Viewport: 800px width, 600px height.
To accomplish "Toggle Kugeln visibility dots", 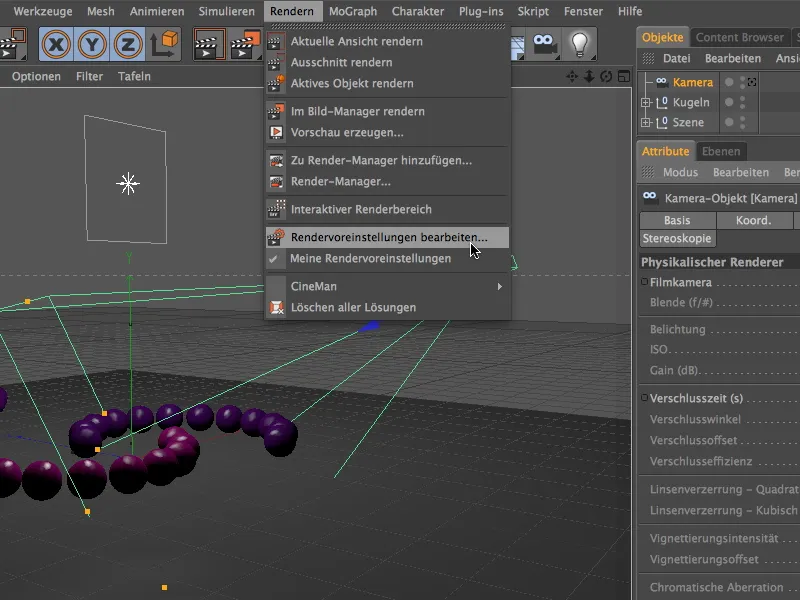I will point(742,103).
